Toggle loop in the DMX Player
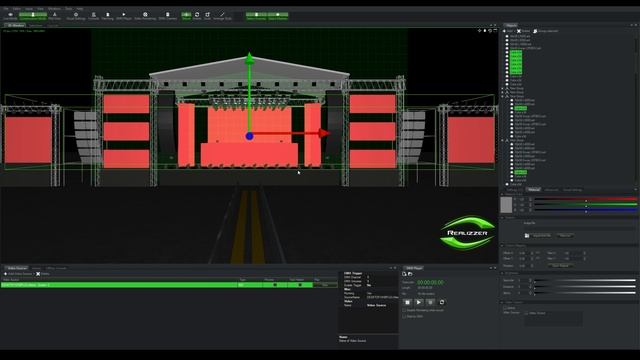 [x=442, y=302]
